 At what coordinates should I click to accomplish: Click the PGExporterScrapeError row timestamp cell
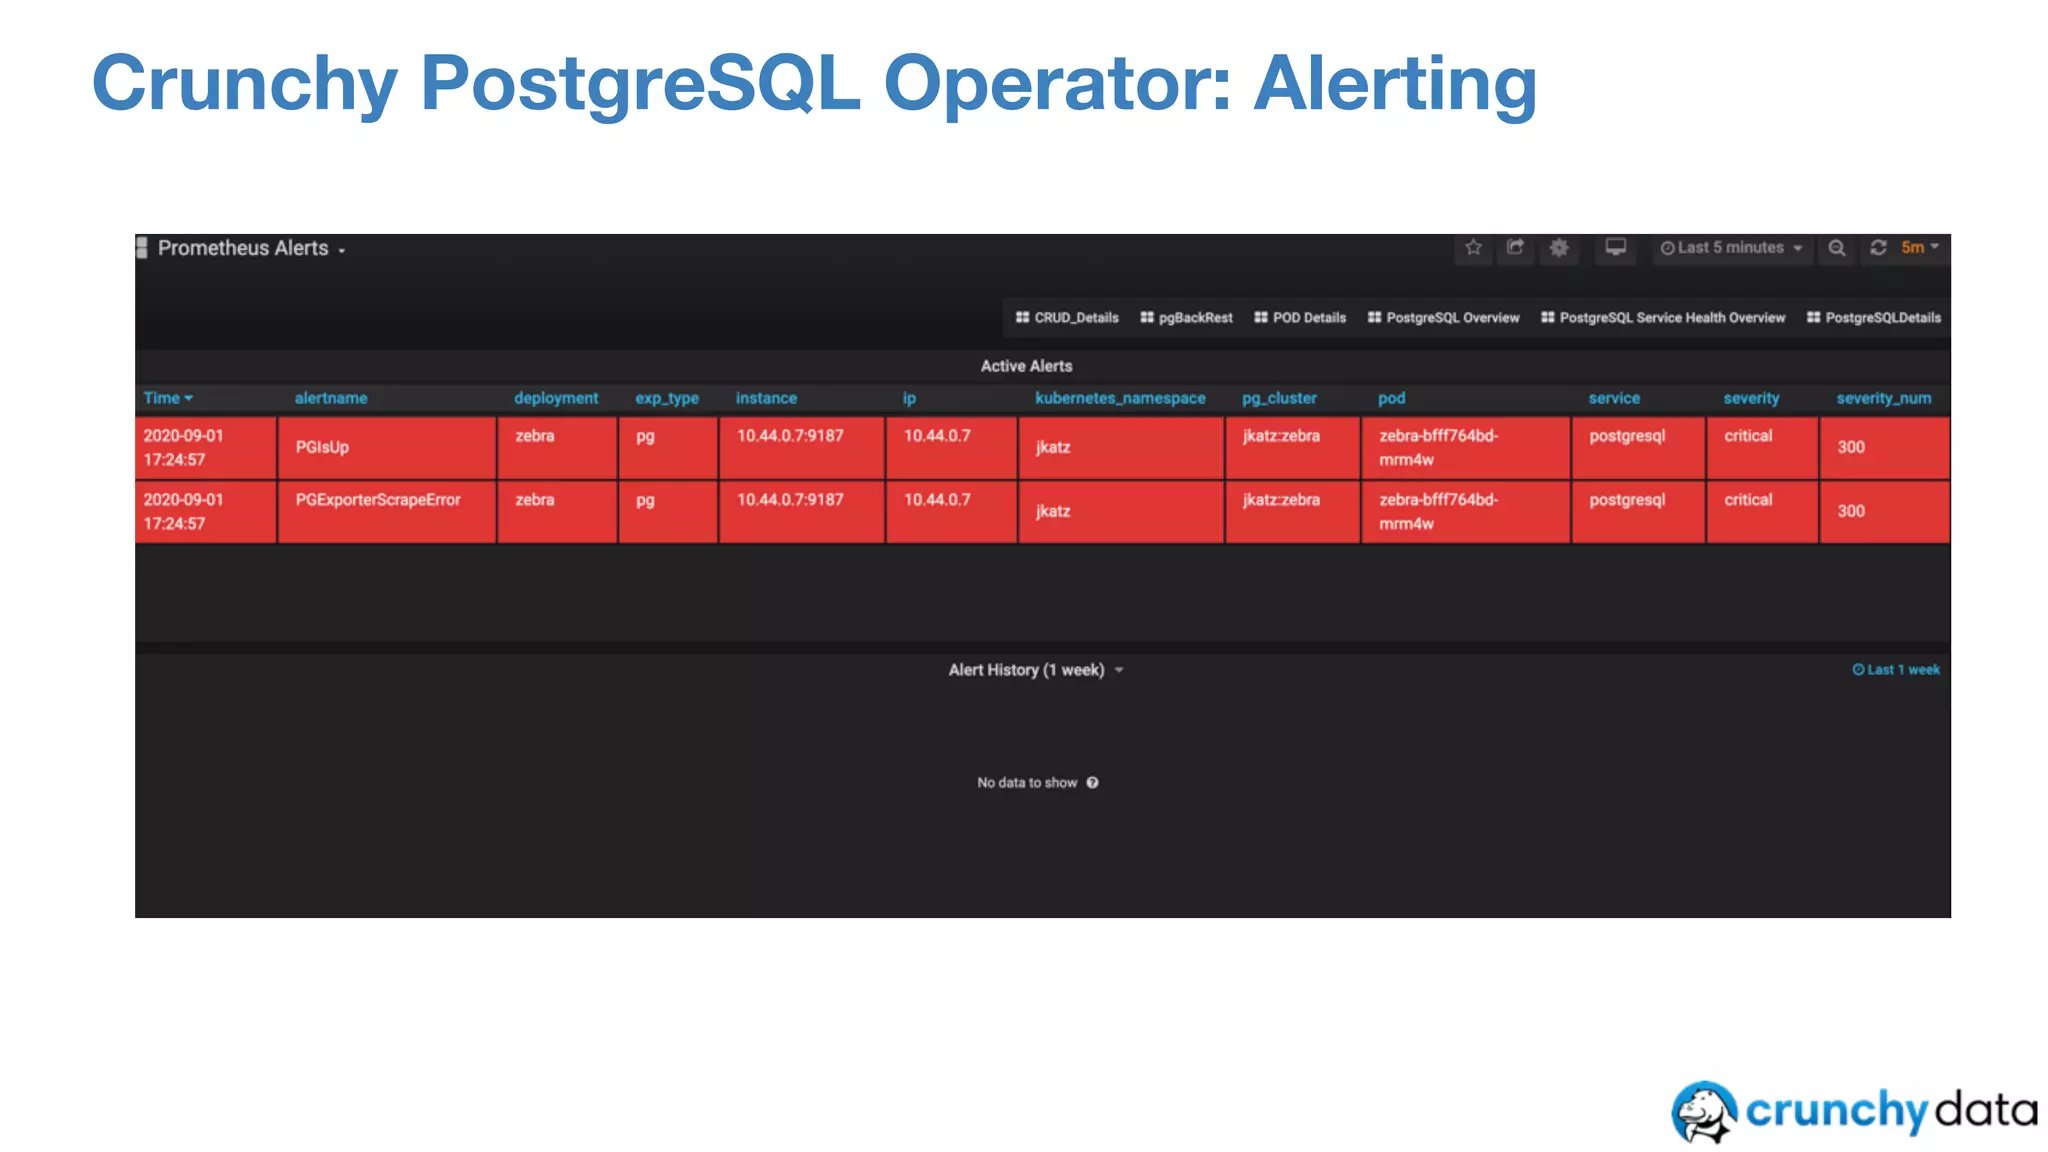205,511
